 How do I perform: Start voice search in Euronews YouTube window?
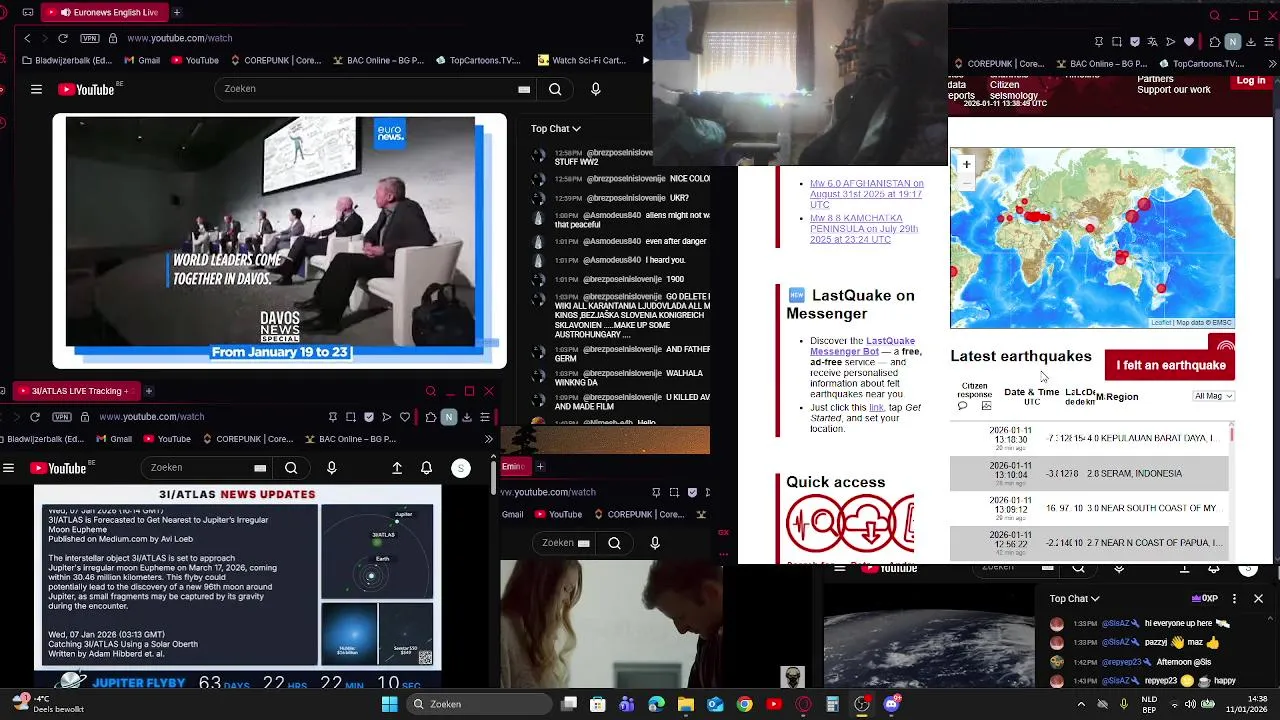[596, 89]
